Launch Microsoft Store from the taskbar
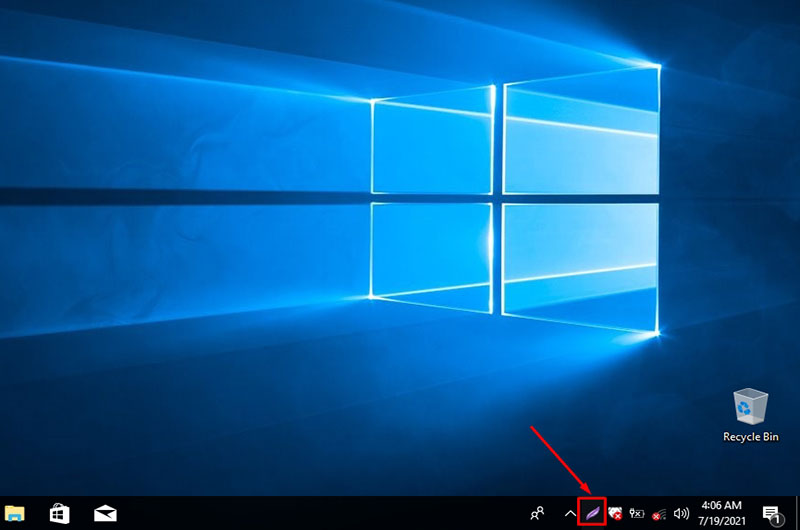The height and width of the screenshot is (530, 800). tap(60, 513)
